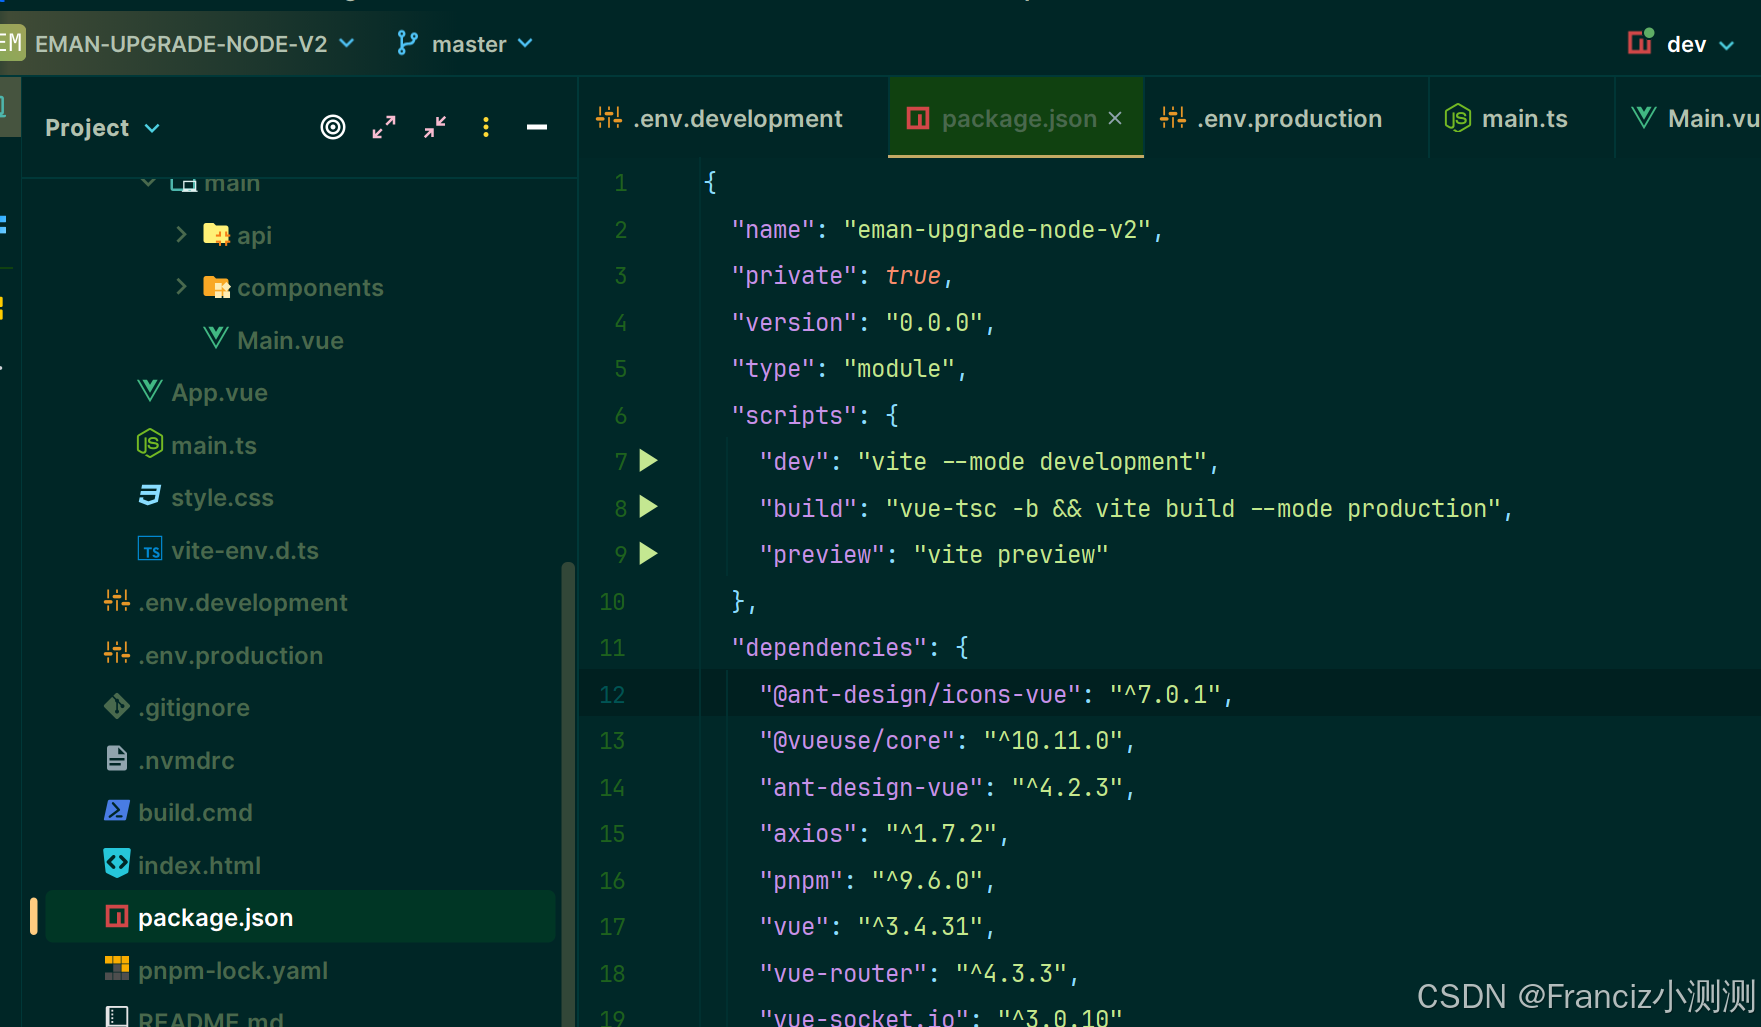Viewport: 1761px width, 1027px height.
Task: Click the git branch icon next to master
Action: pyautogui.click(x=407, y=43)
